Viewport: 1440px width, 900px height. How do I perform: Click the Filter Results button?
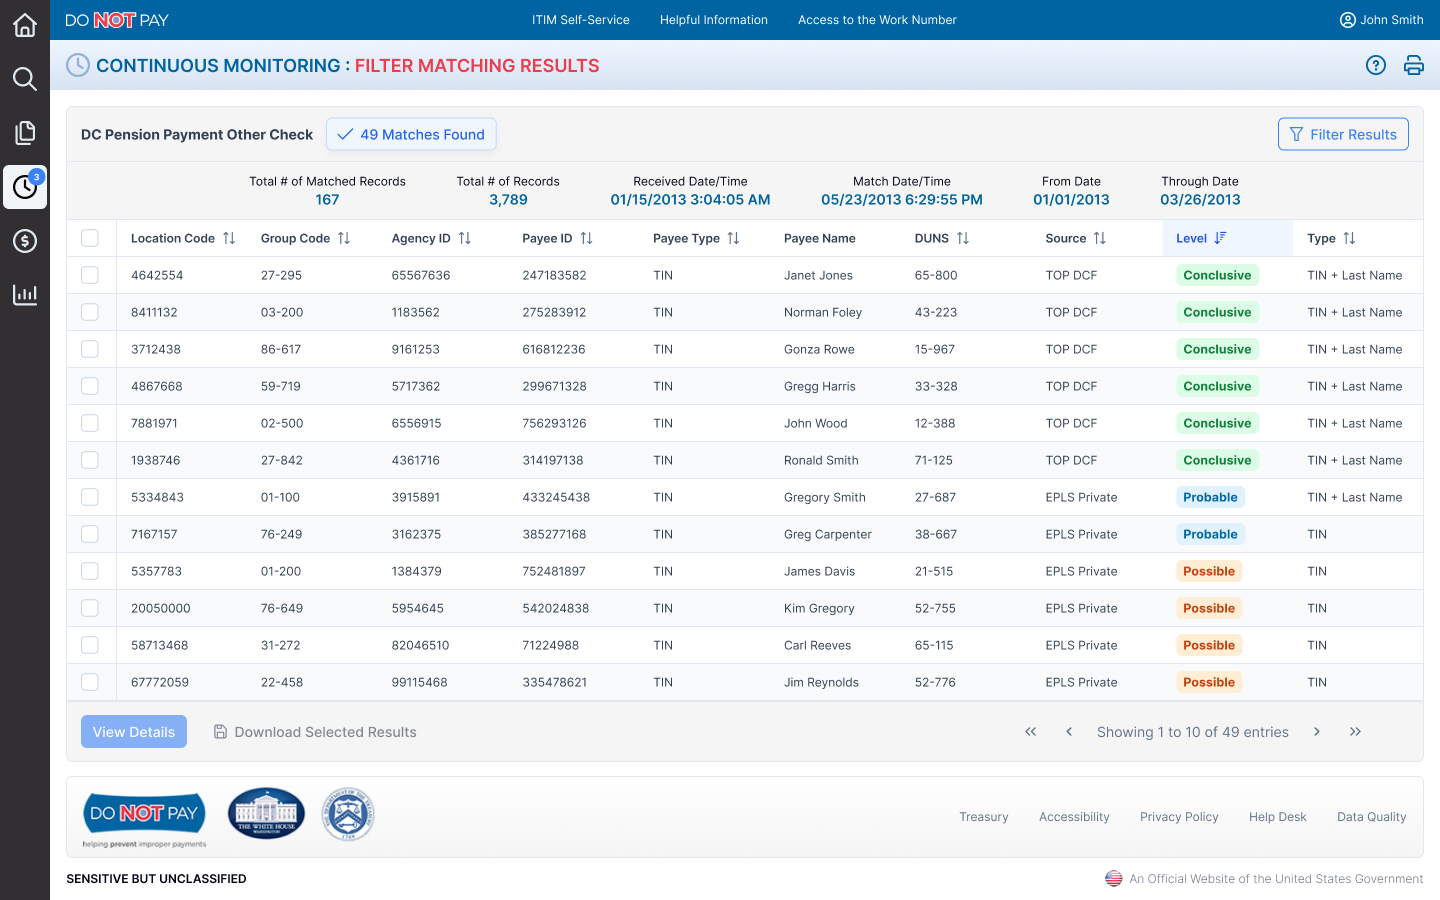click(x=1343, y=134)
